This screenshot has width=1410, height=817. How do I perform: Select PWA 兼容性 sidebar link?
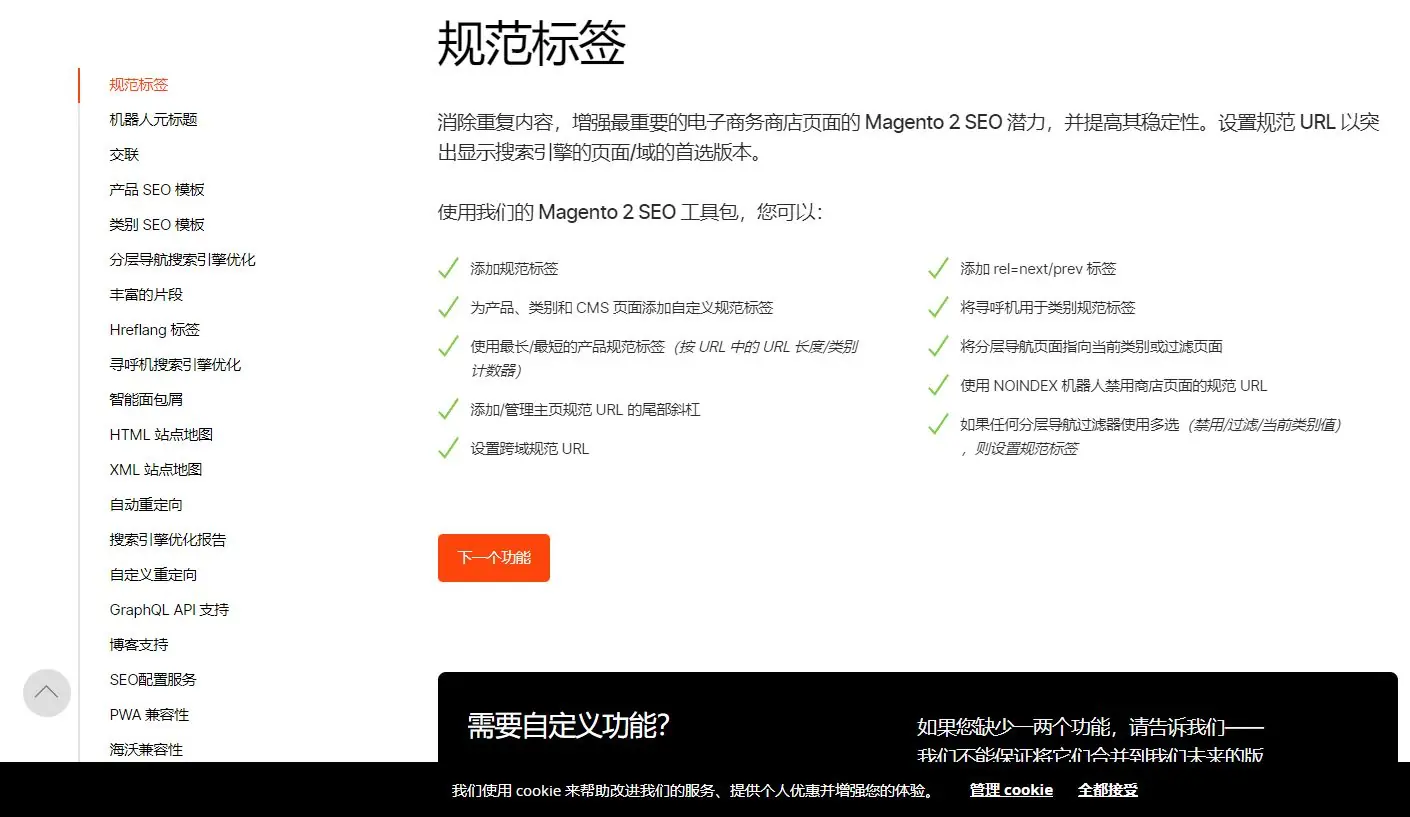pos(149,715)
